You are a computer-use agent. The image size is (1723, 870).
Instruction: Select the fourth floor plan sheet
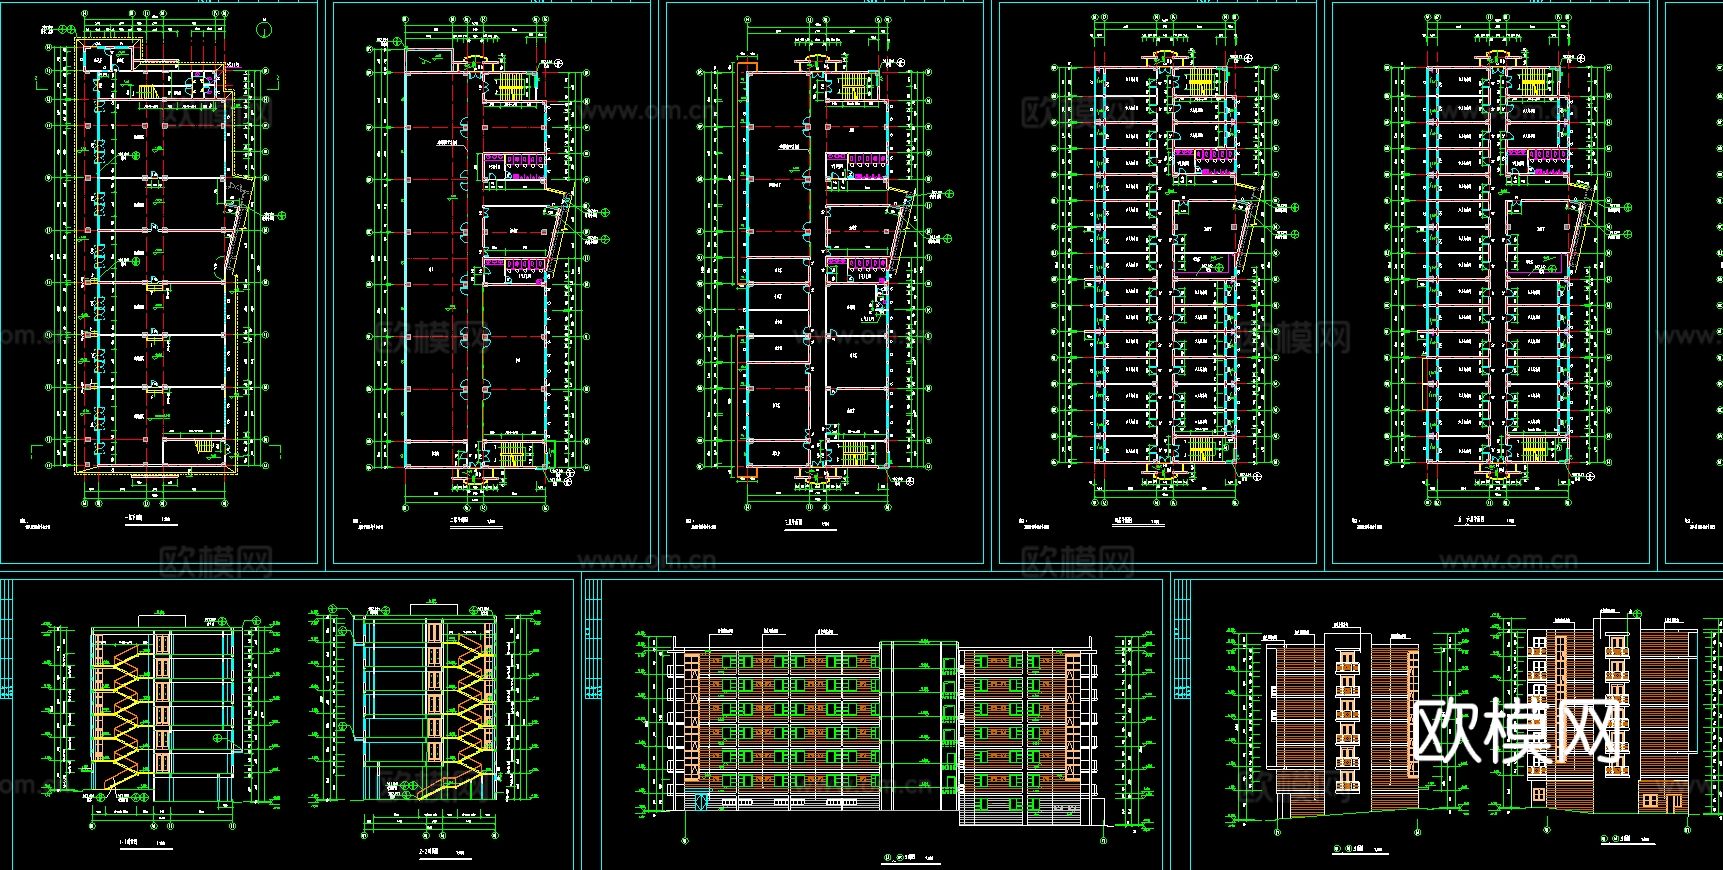[x=1158, y=283]
